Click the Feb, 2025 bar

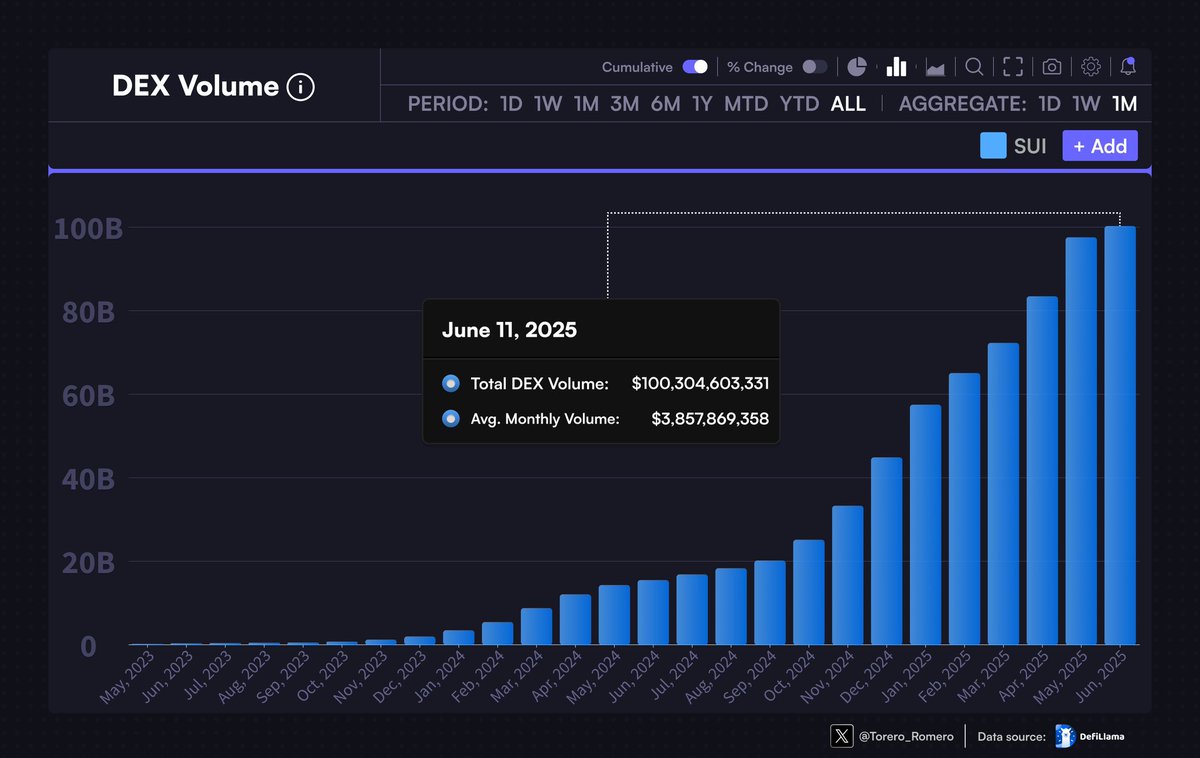[x=964, y=509]
